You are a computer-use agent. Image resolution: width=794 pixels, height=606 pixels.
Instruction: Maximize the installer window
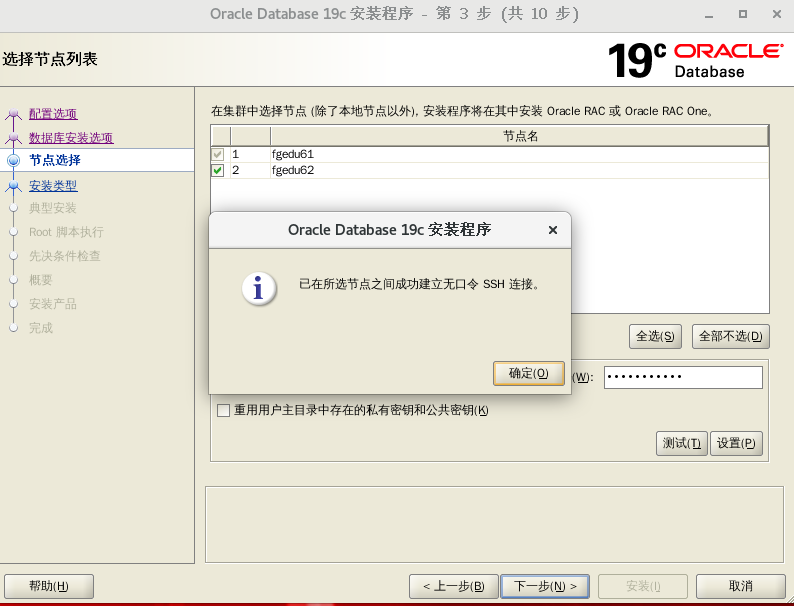[742, 14]
